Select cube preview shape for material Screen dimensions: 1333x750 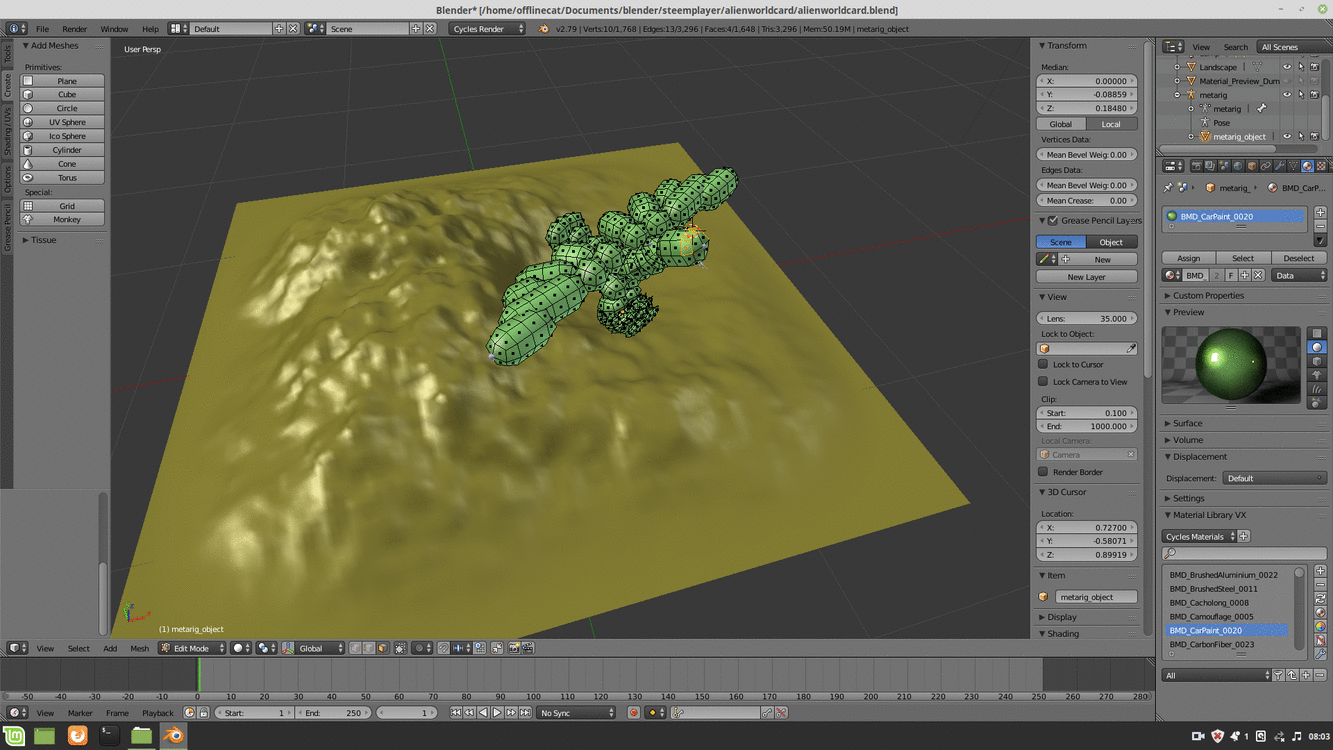click(1316, 361)
